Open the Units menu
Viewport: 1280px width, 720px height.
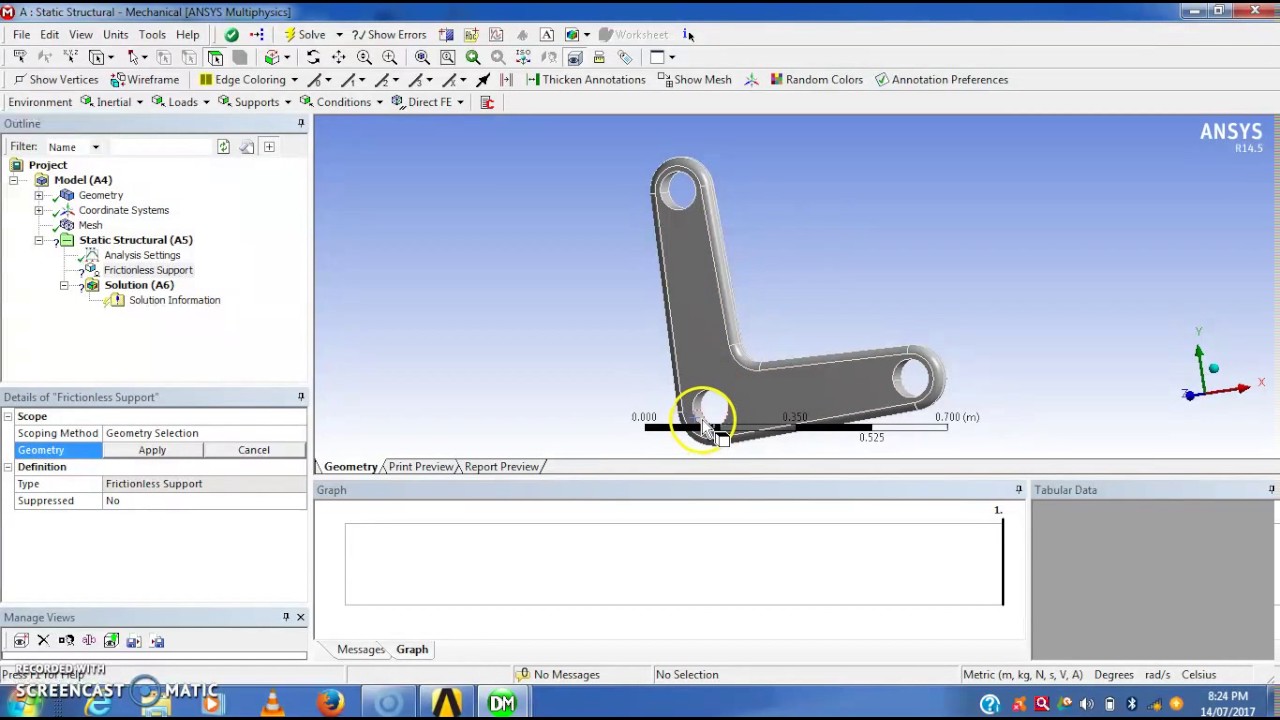click(115, 34)
